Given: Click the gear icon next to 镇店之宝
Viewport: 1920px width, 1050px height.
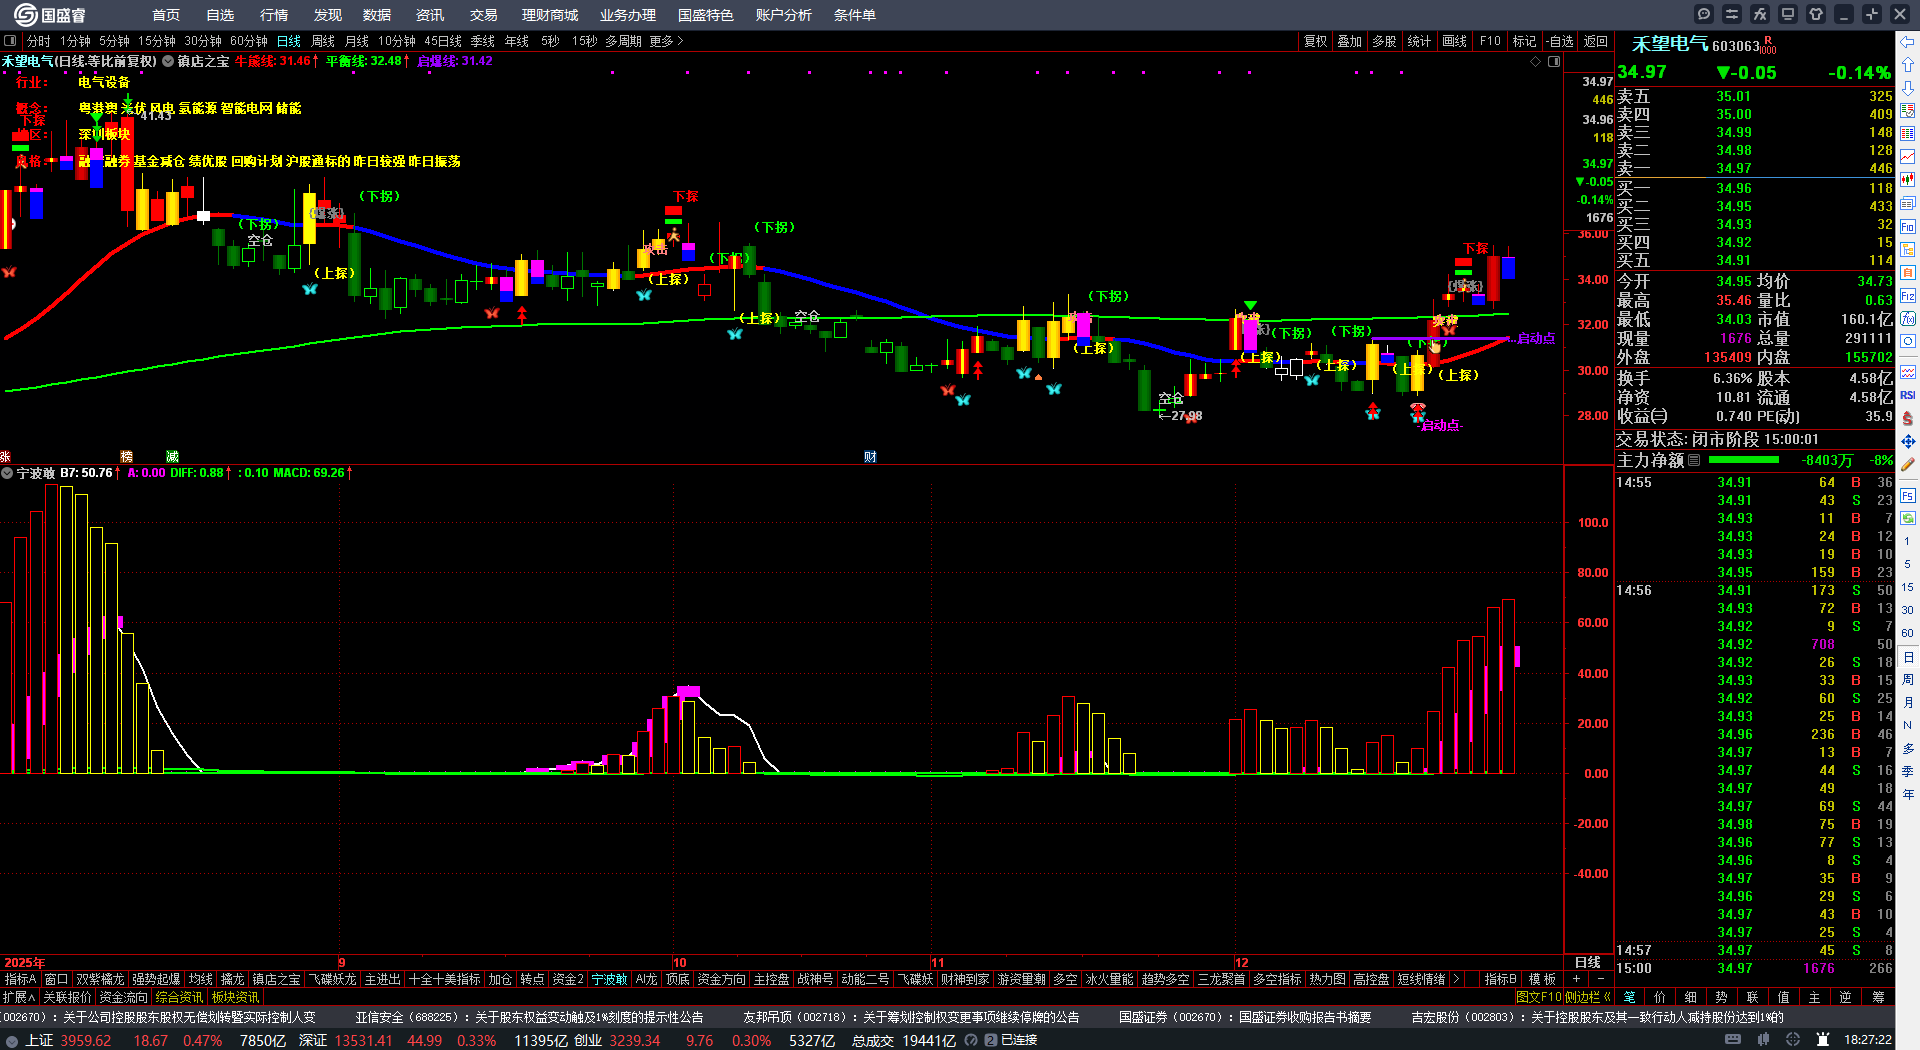Looking at the screenshot, I should pyautogui.click(x=168, y=61).
